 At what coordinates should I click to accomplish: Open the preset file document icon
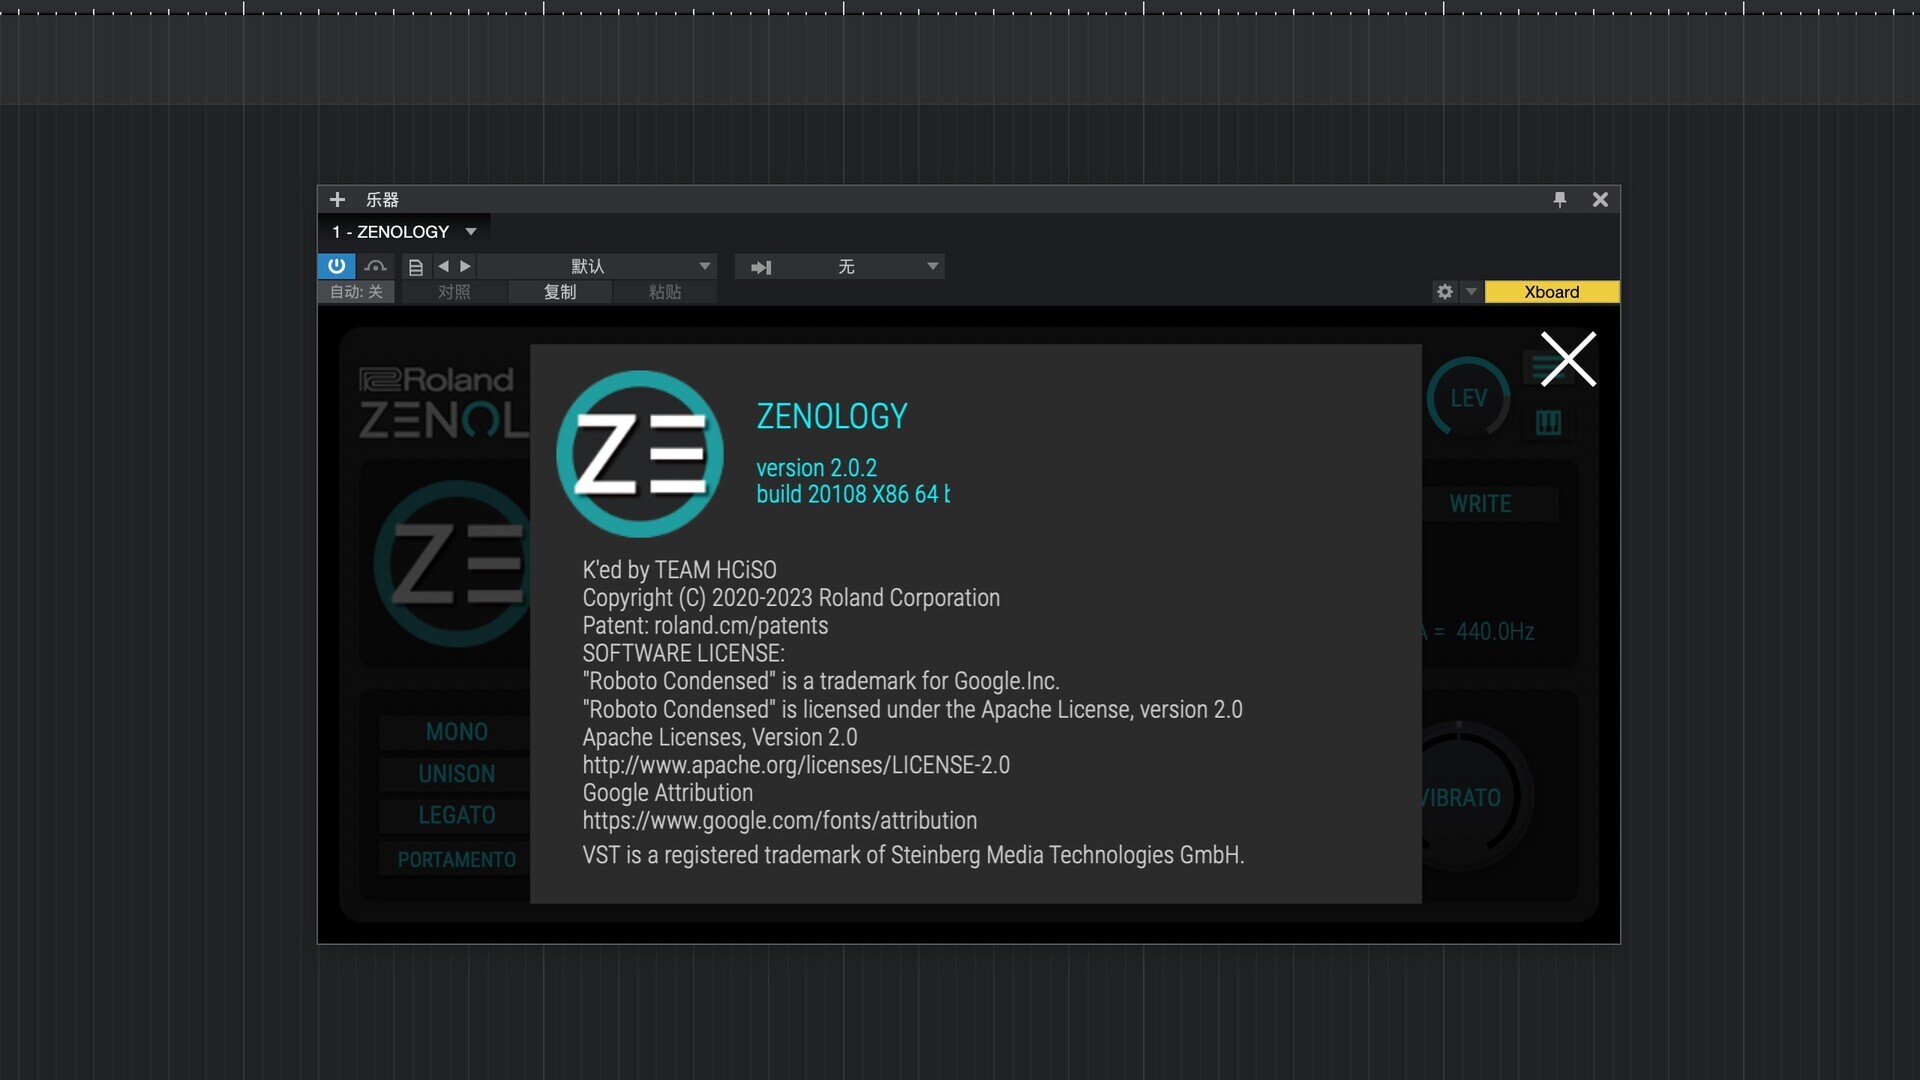[416, 267]
